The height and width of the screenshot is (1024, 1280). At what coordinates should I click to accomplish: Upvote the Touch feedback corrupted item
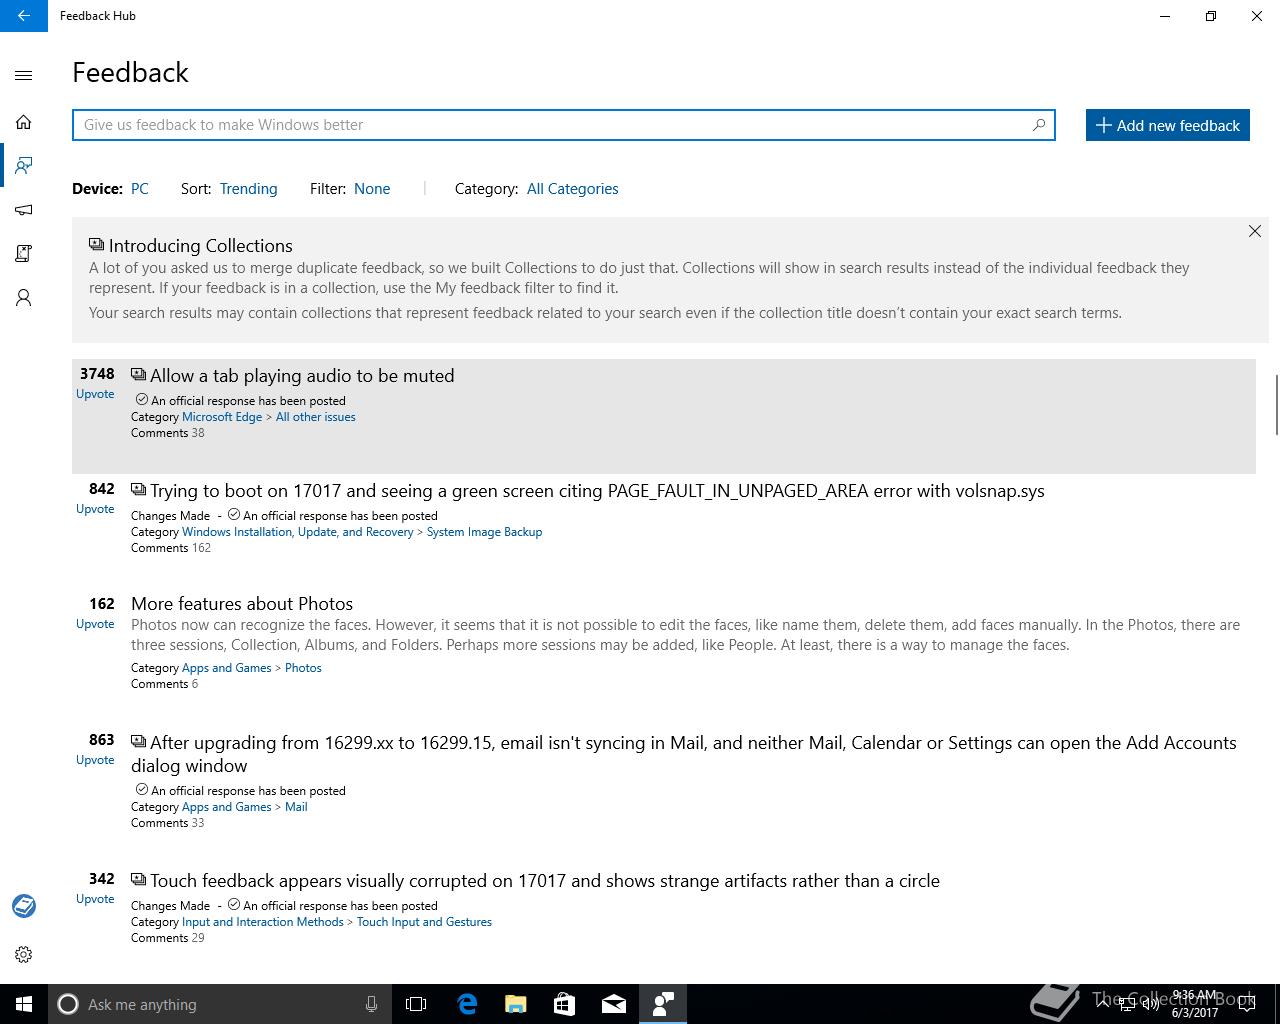tap(95, 899)
